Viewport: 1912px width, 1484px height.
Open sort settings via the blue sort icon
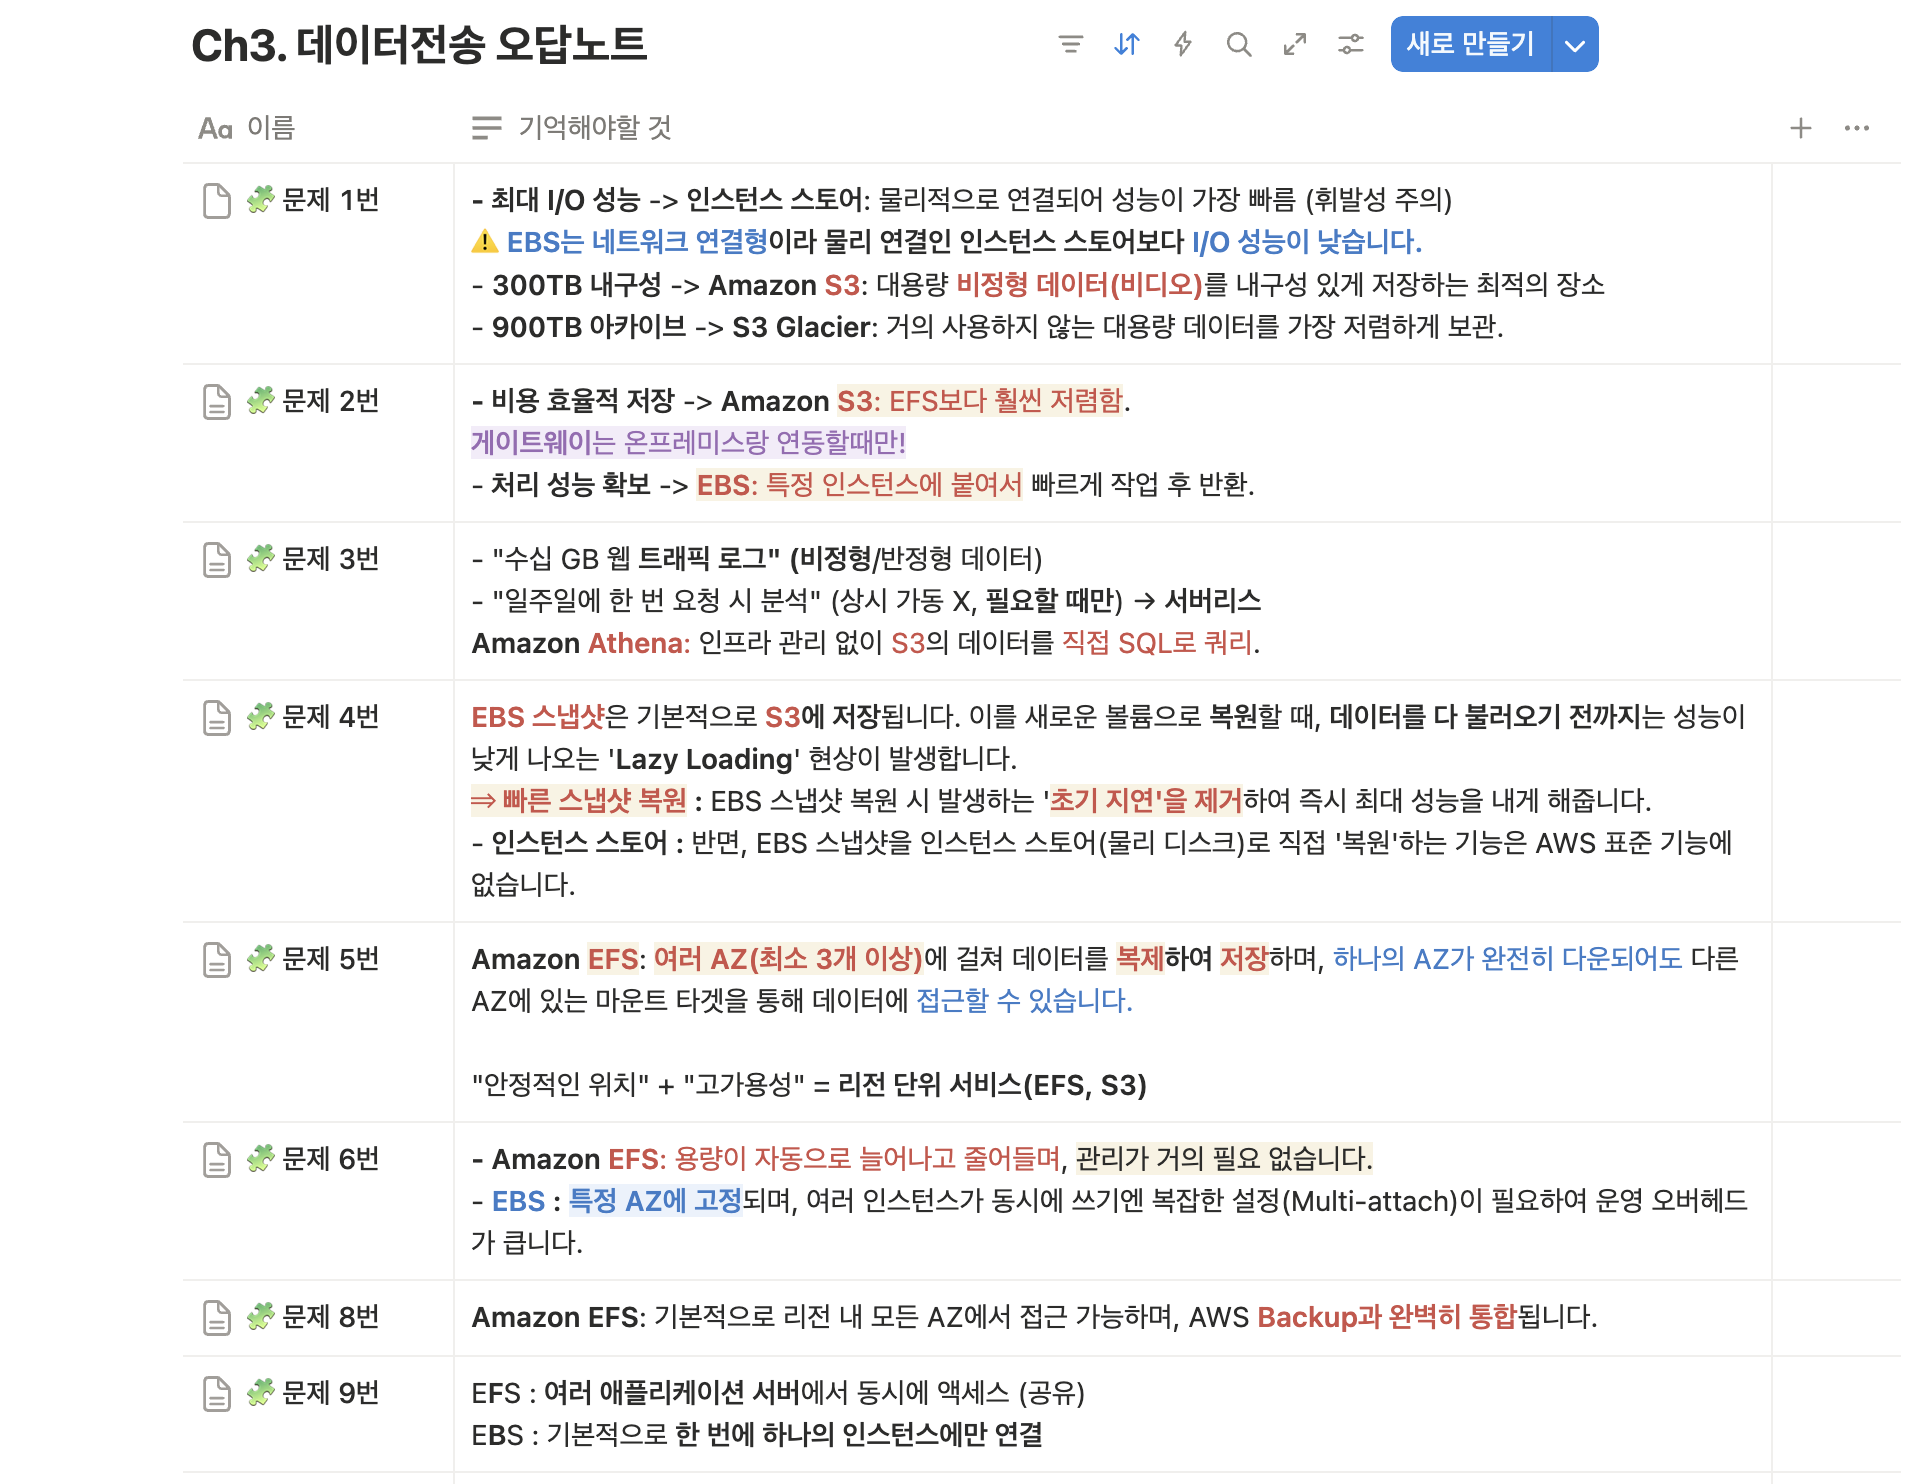(1126, 44)
